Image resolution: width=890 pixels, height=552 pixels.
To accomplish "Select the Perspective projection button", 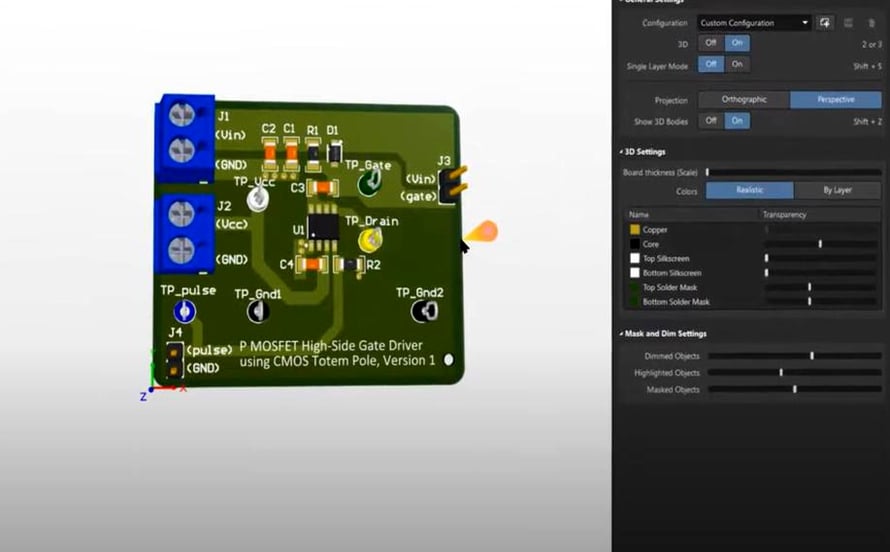I will pos(836,100).
